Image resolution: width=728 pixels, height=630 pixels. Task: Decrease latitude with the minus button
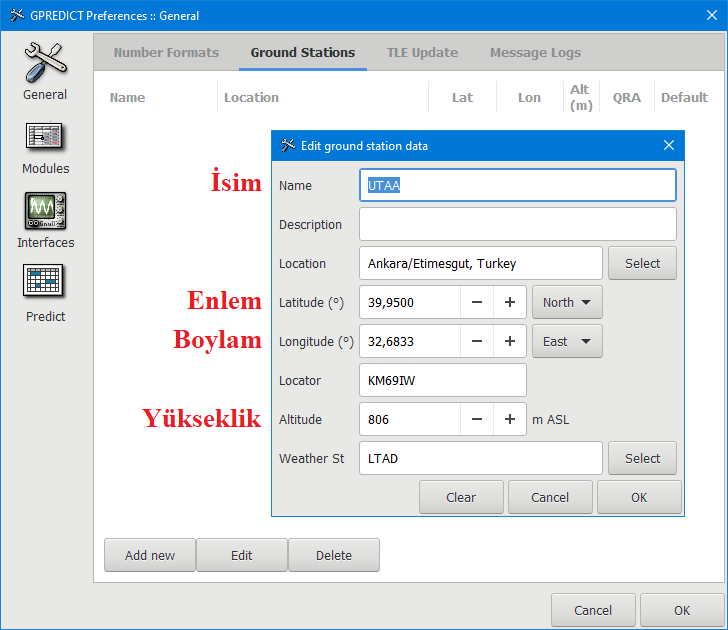pyautogui.click(x=477, y=302)
